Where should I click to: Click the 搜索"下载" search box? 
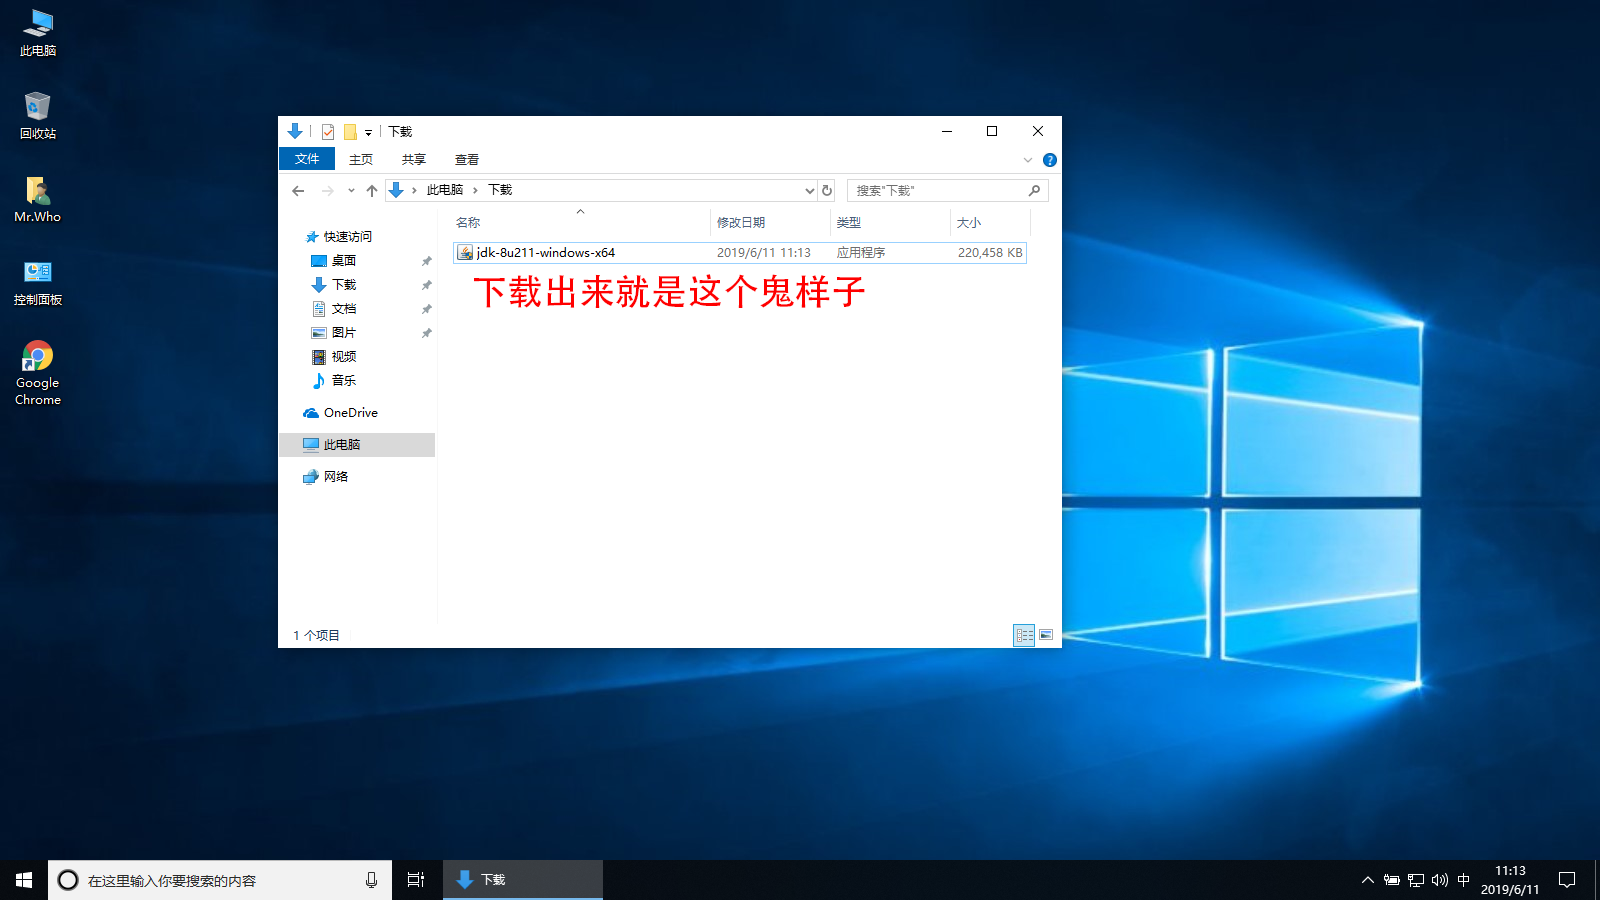pos(947,190)
